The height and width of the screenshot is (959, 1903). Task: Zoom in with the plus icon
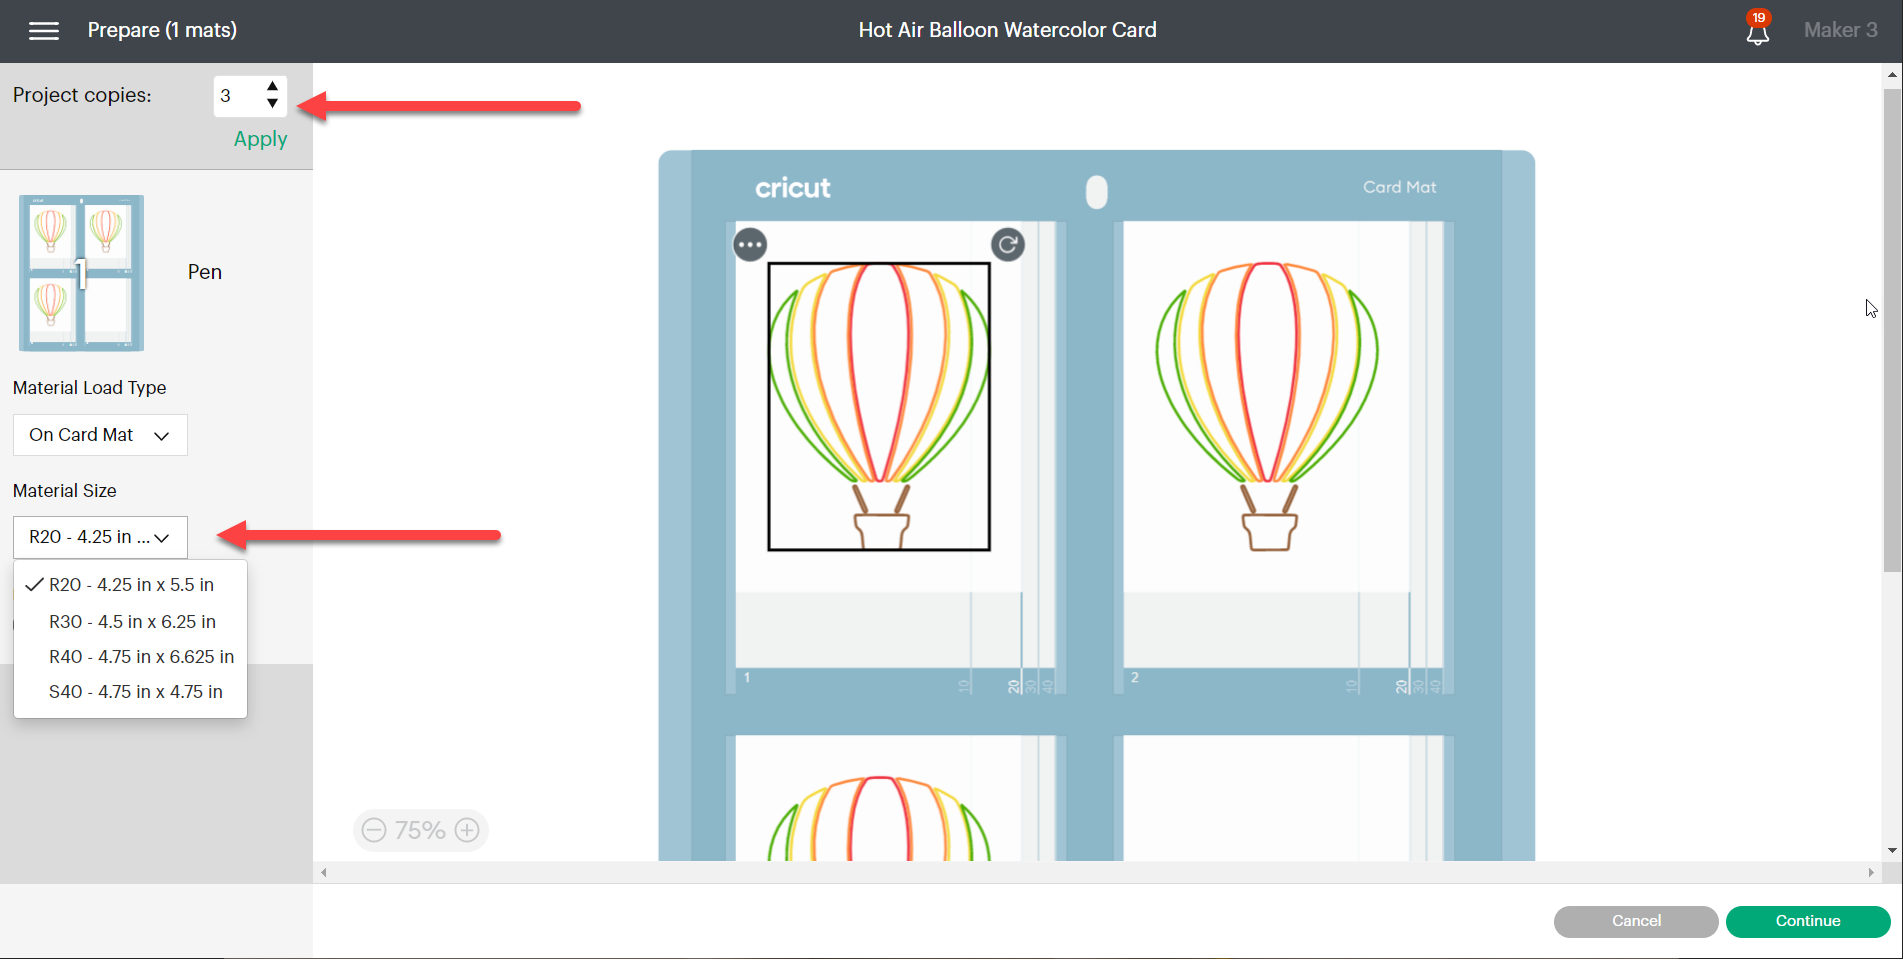pyautogui.click(x=467, y=830)
